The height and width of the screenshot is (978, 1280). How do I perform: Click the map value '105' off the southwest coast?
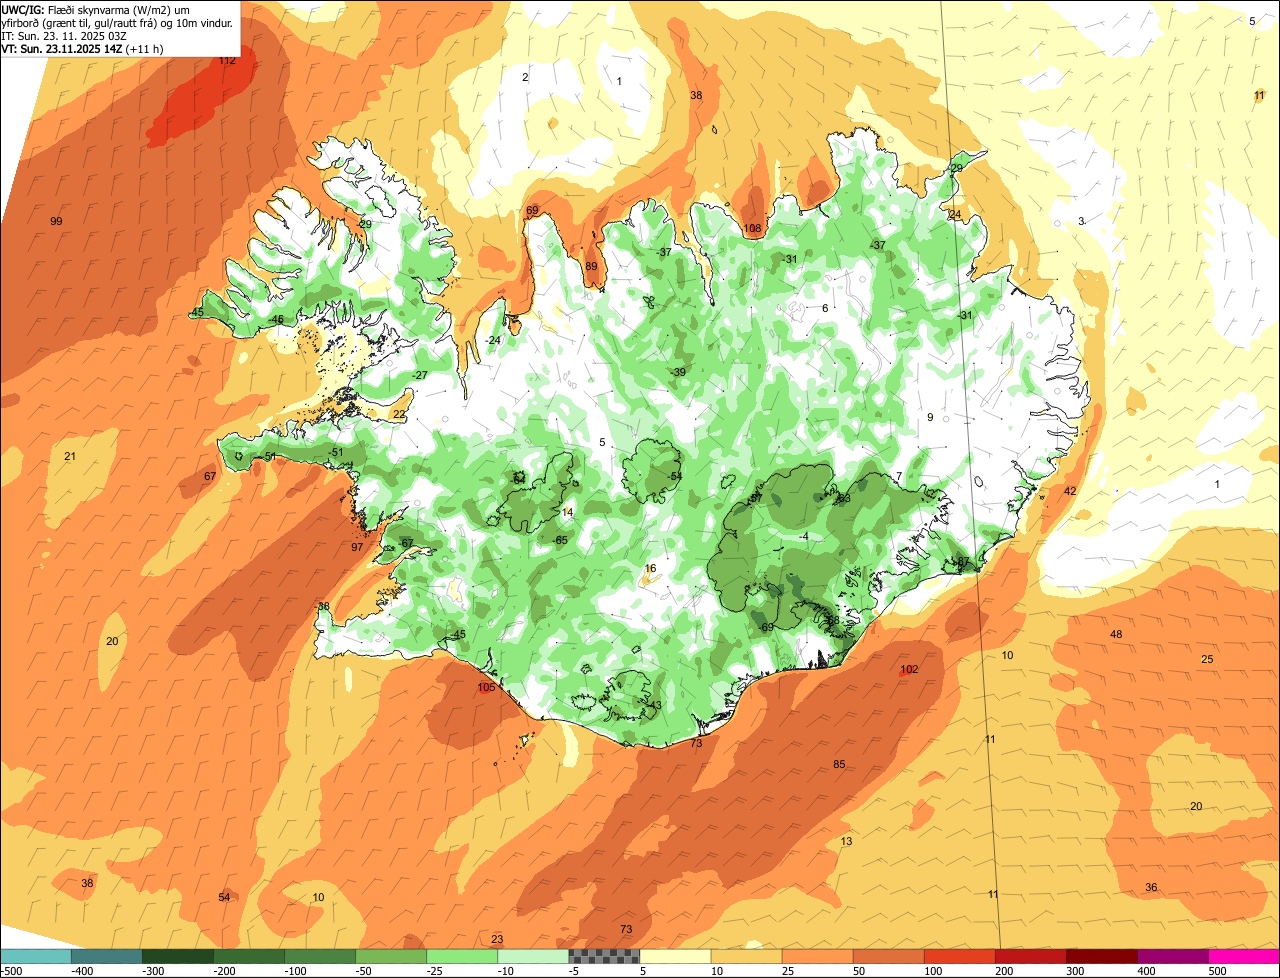(x=487, y=688)
